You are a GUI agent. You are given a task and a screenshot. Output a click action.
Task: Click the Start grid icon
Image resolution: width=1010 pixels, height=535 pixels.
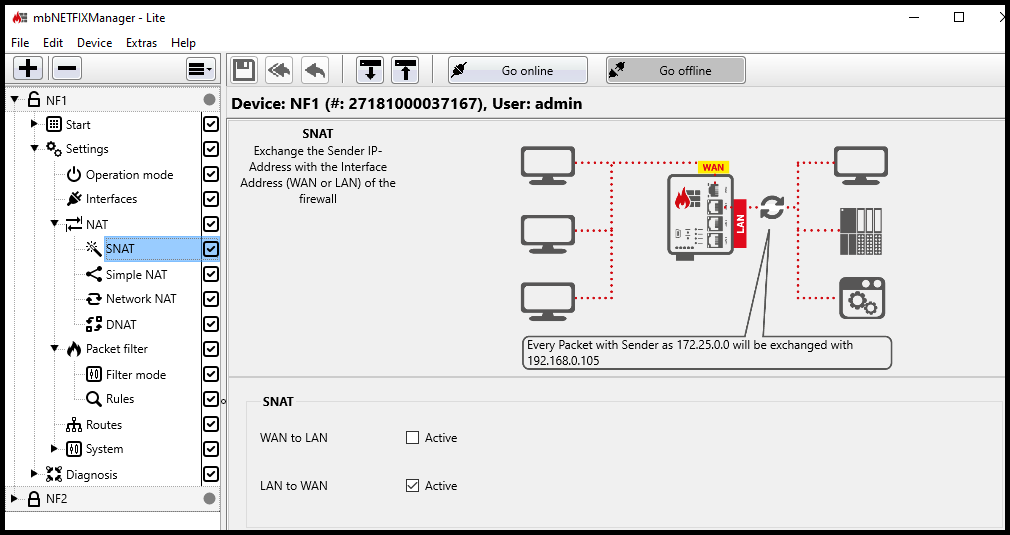click(54, 124)
